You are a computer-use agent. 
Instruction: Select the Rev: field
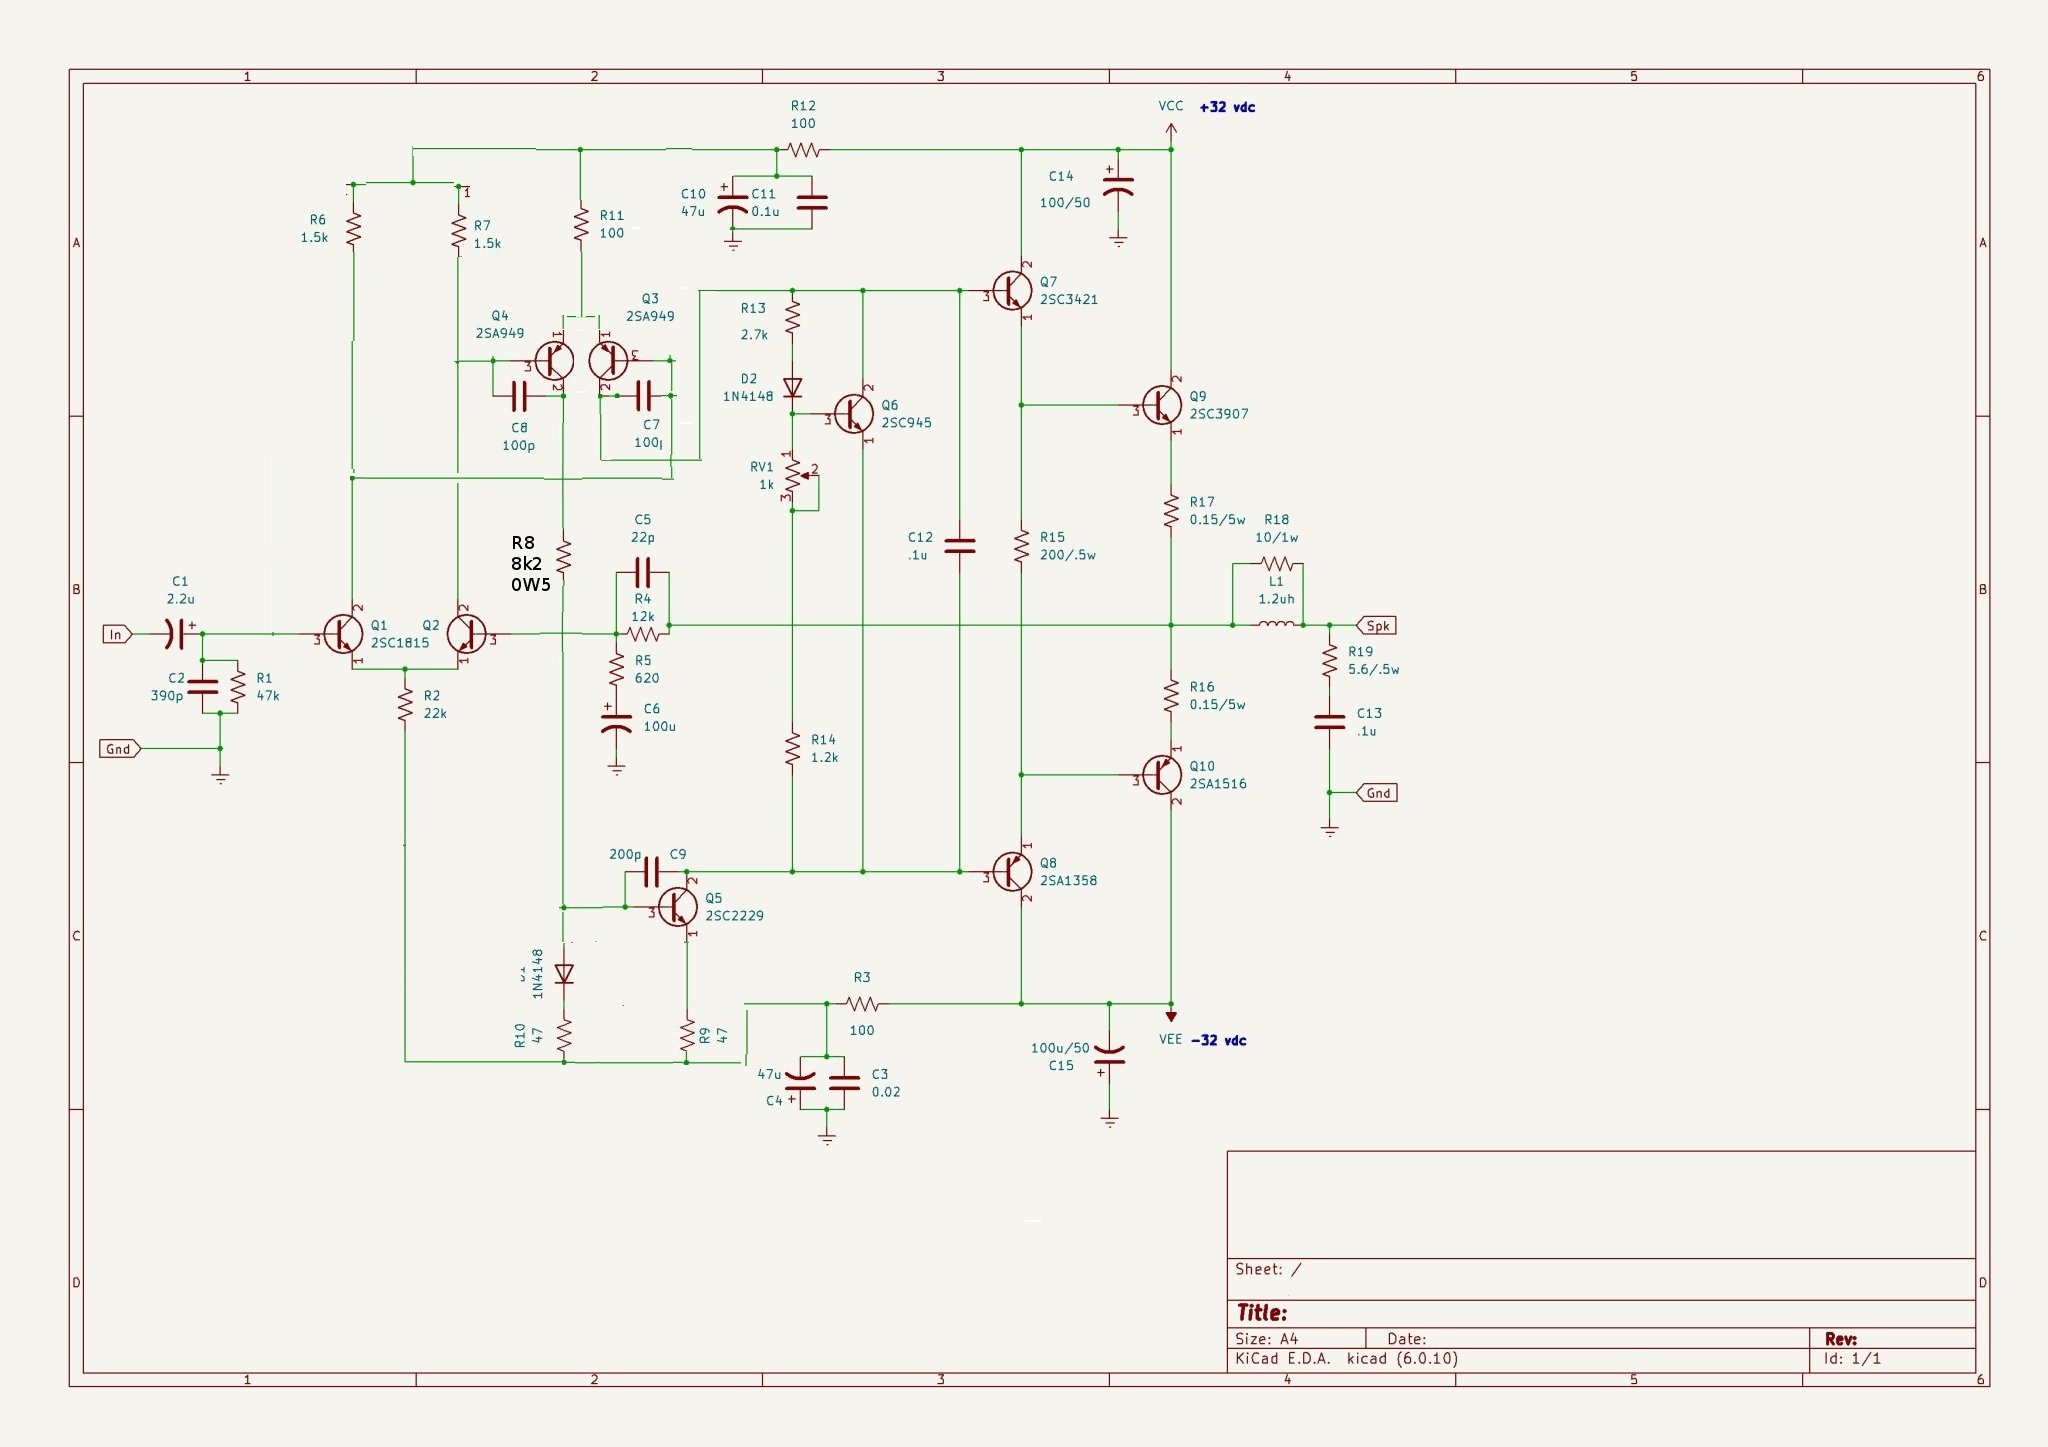click(x=1841, y=1338)
